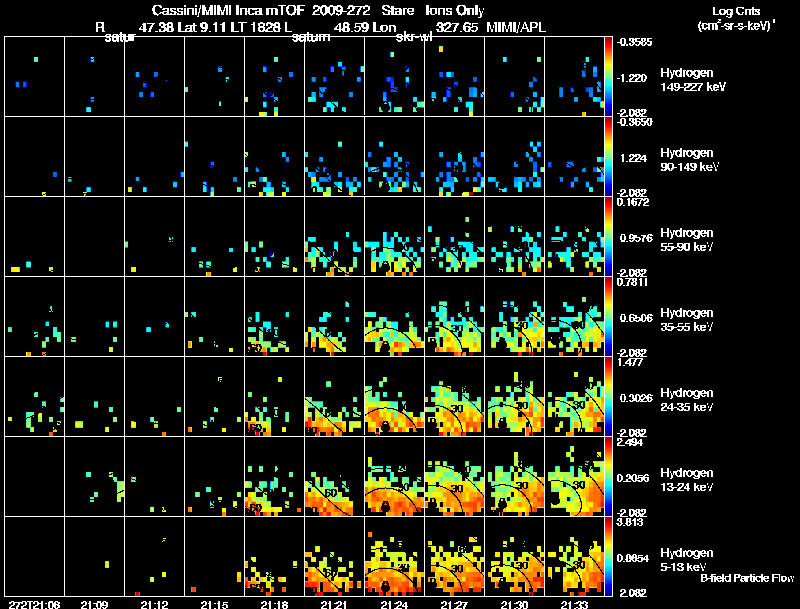Screen dimensions: 800x609
Task: Click the '21:18' time axis label
Action: point(274,604)
